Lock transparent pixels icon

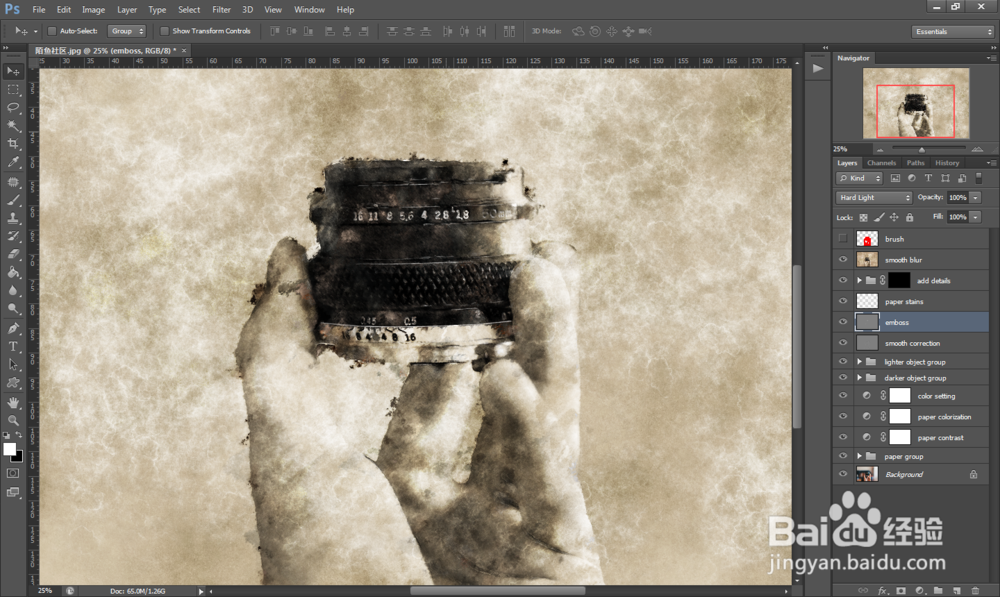pyautogui.click(x=863, y=217)
